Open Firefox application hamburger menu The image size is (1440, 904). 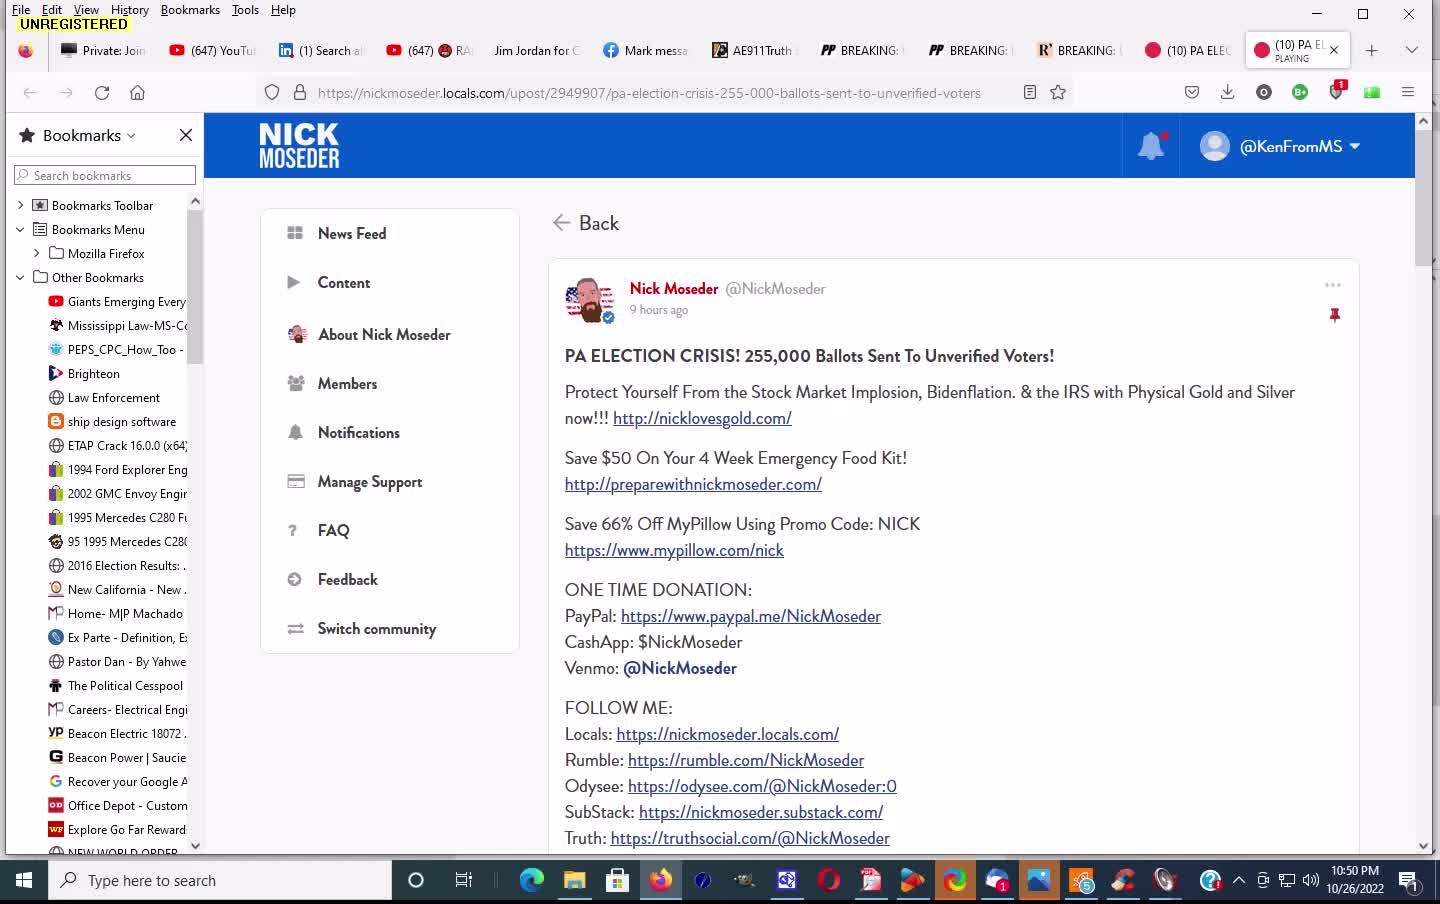(1408, 92)
